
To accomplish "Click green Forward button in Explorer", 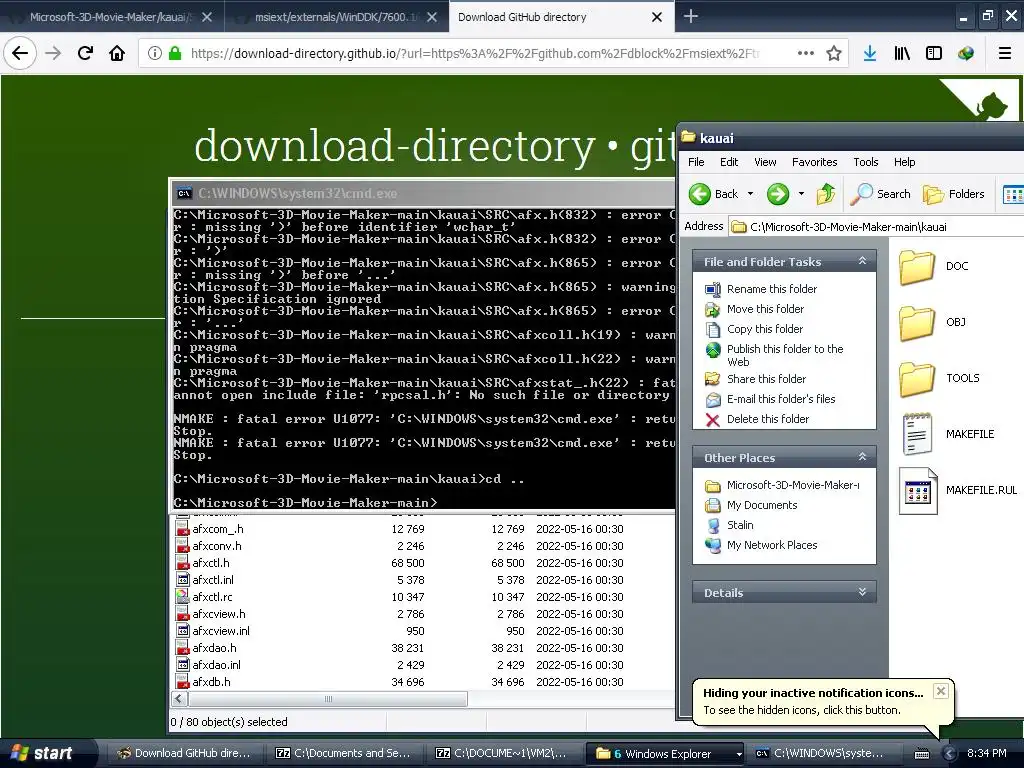I will click(x=778, y=194).
